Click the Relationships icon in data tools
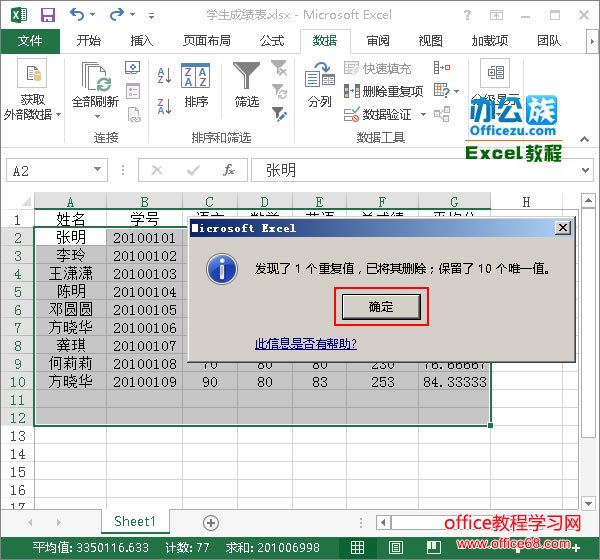 pos(442,114)
